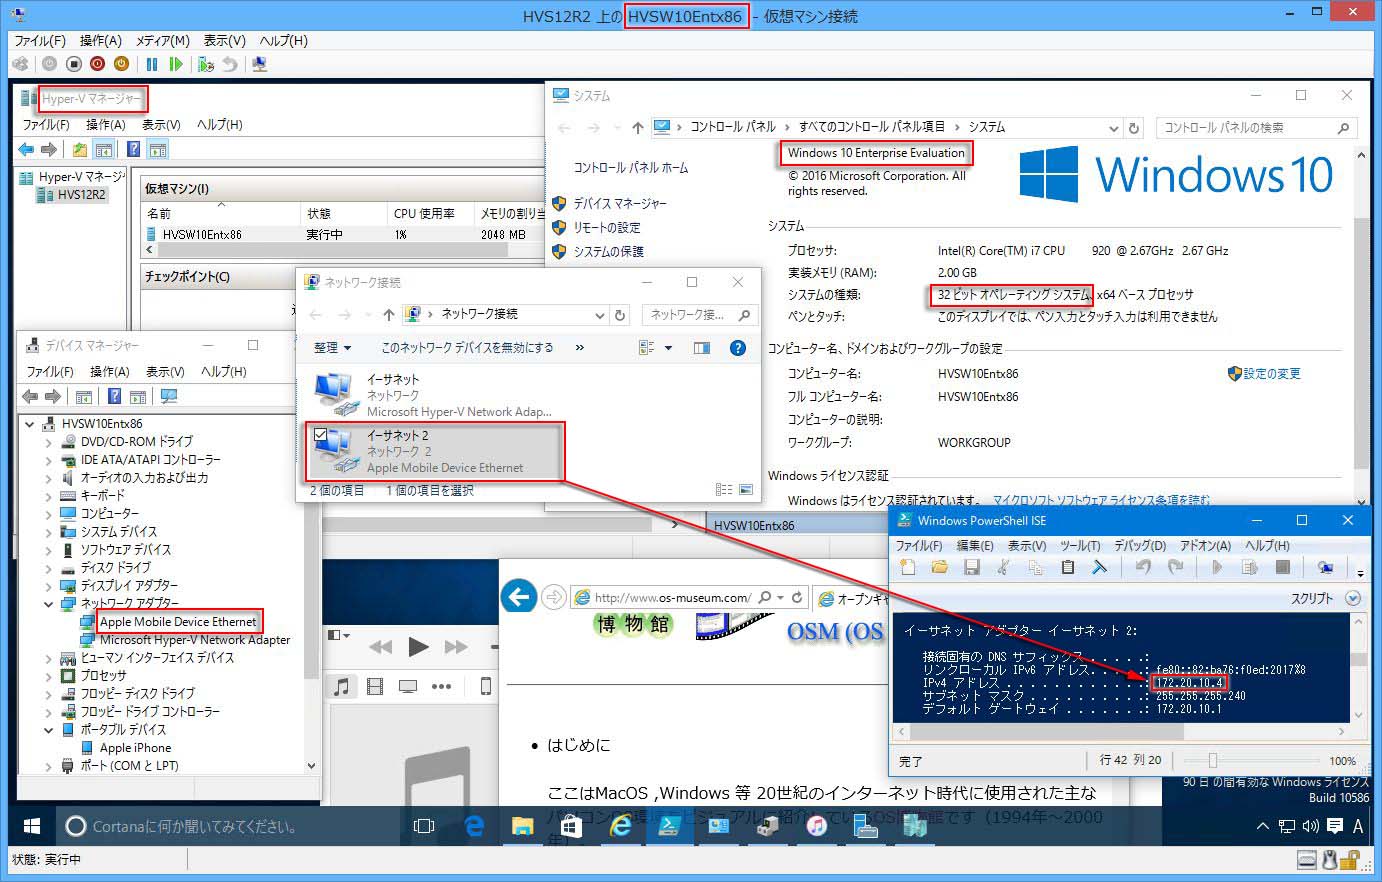Click the up-folder icon in Hyper-V Manager toolbar
Screen dimensions: 1382x882
point(79,150)
